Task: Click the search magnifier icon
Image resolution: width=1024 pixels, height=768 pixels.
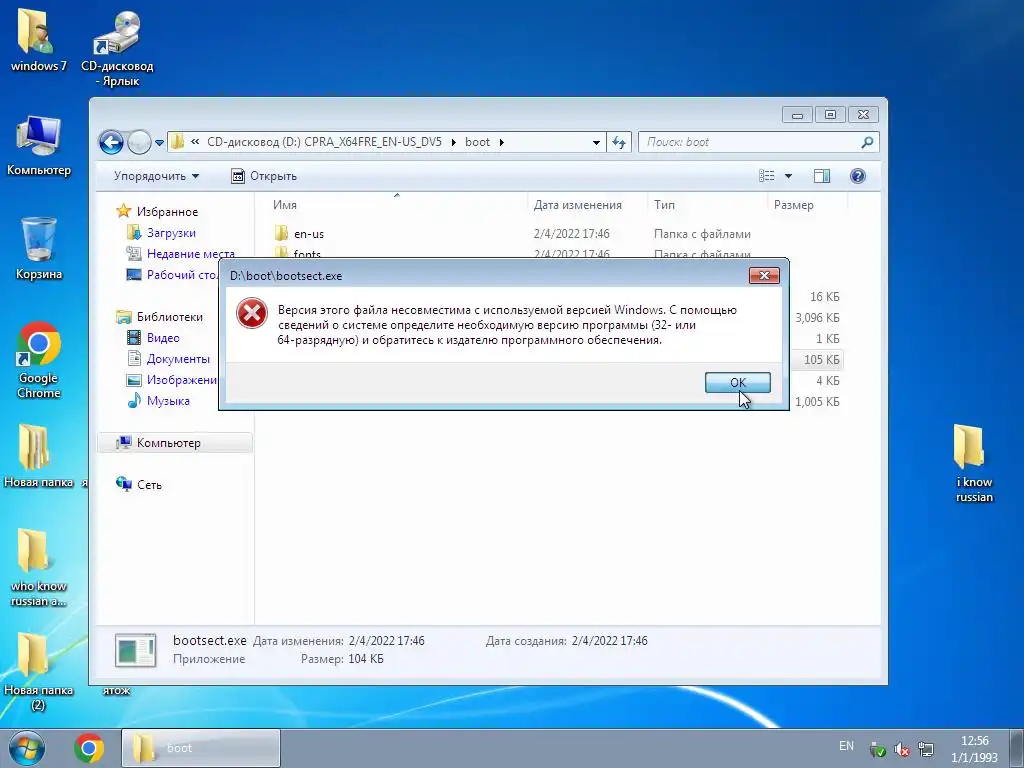Action: click(x=867, y=142)
